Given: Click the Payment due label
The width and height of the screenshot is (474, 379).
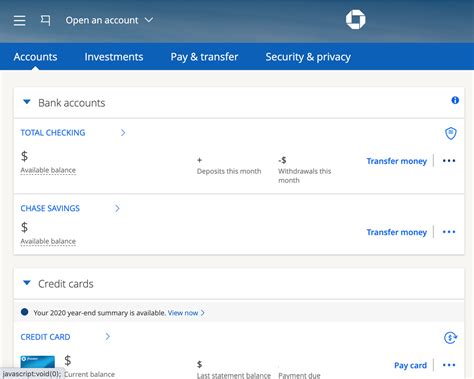Looking at the screenshot, I should point(299,375).
